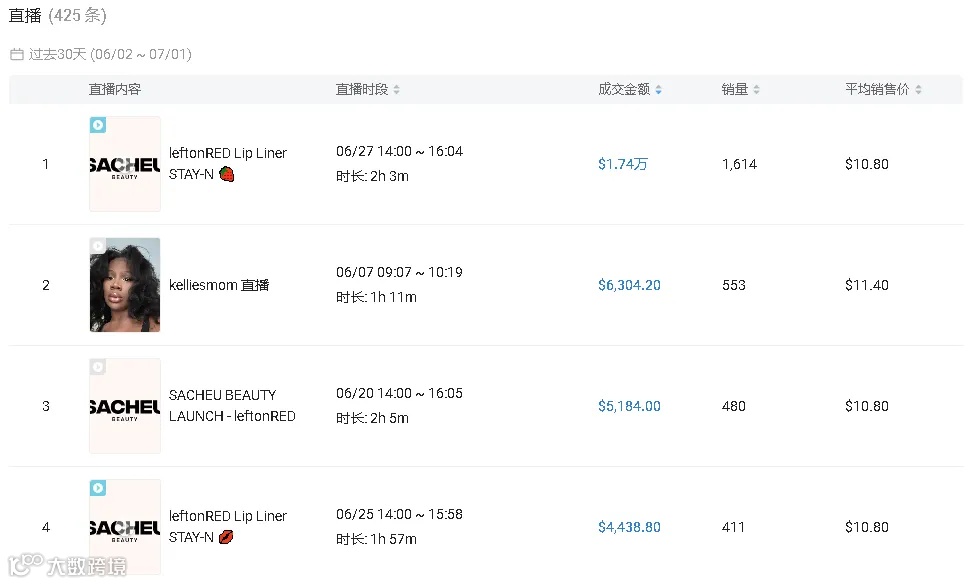This screenshot has width=969, height=584.
Task: Open the $5,184.00 transaction amount link
Action: tap(629, 406)
